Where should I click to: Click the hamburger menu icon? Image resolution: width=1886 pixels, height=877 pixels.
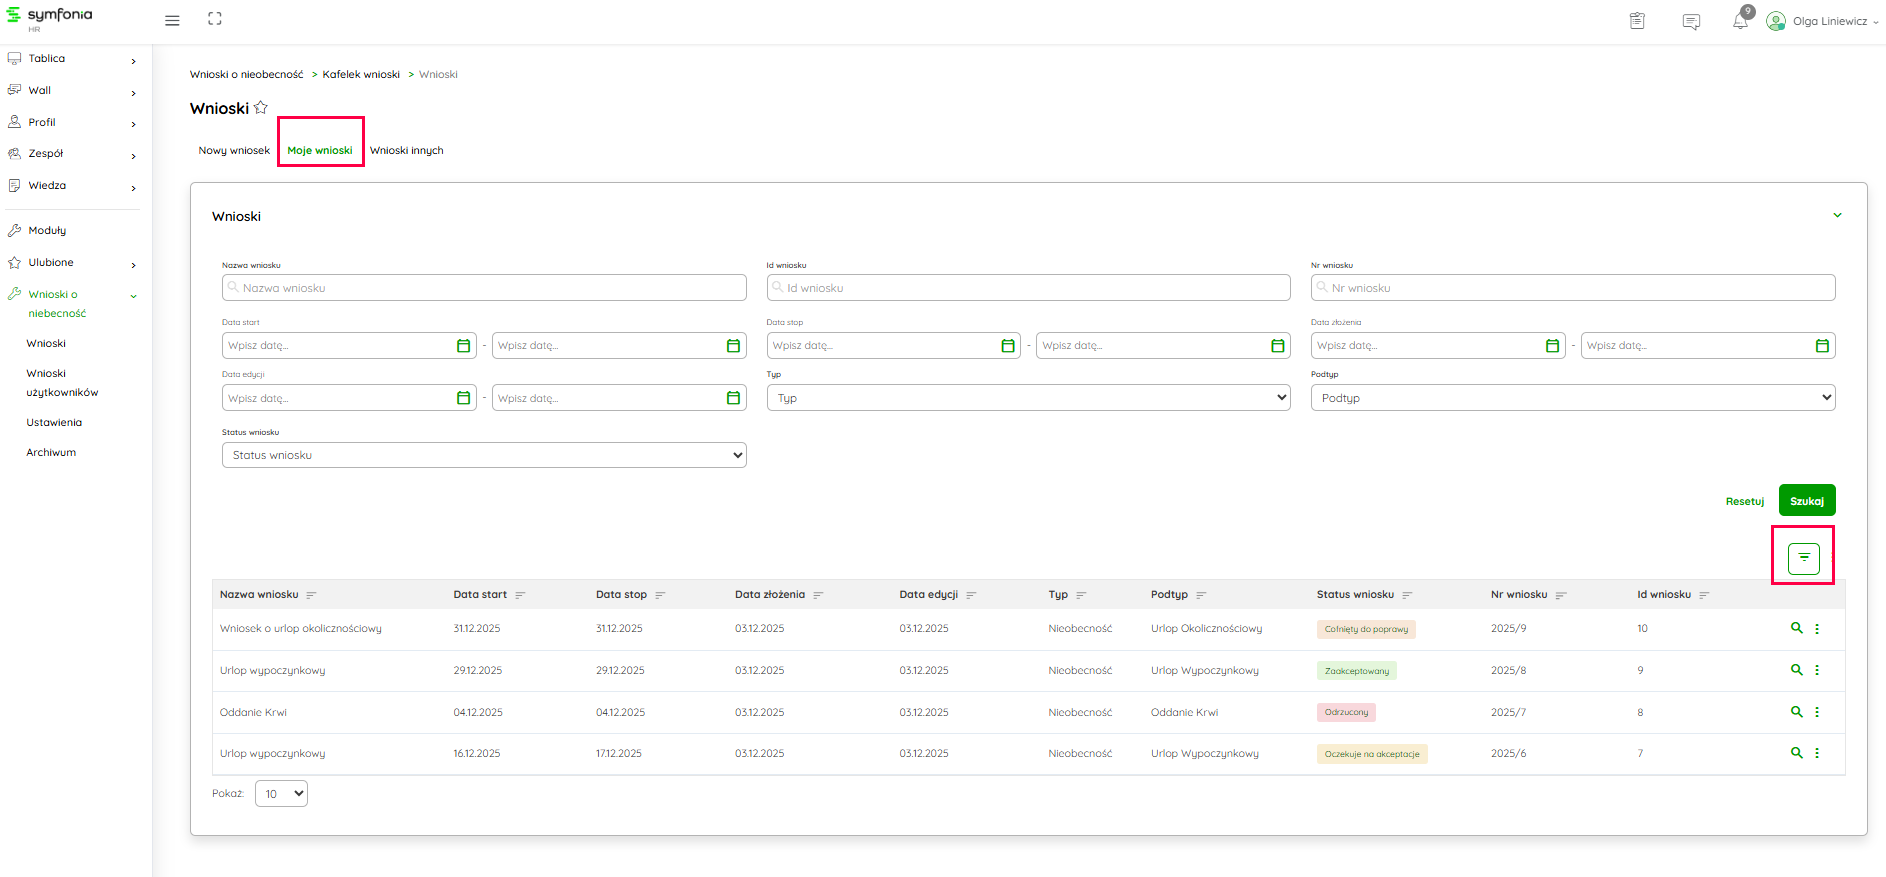point(172,20)
